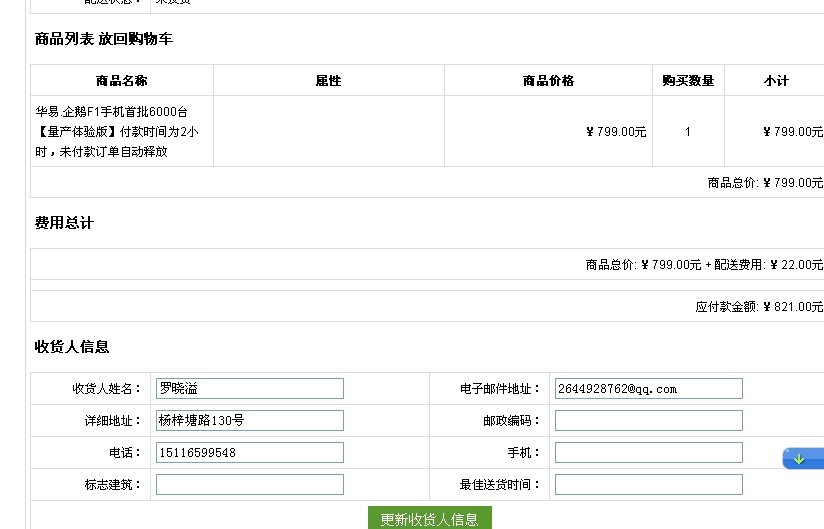Screen dimensions: 824x529
Task: Click the 商品名称 column header
Action: (x=122, y=81)
